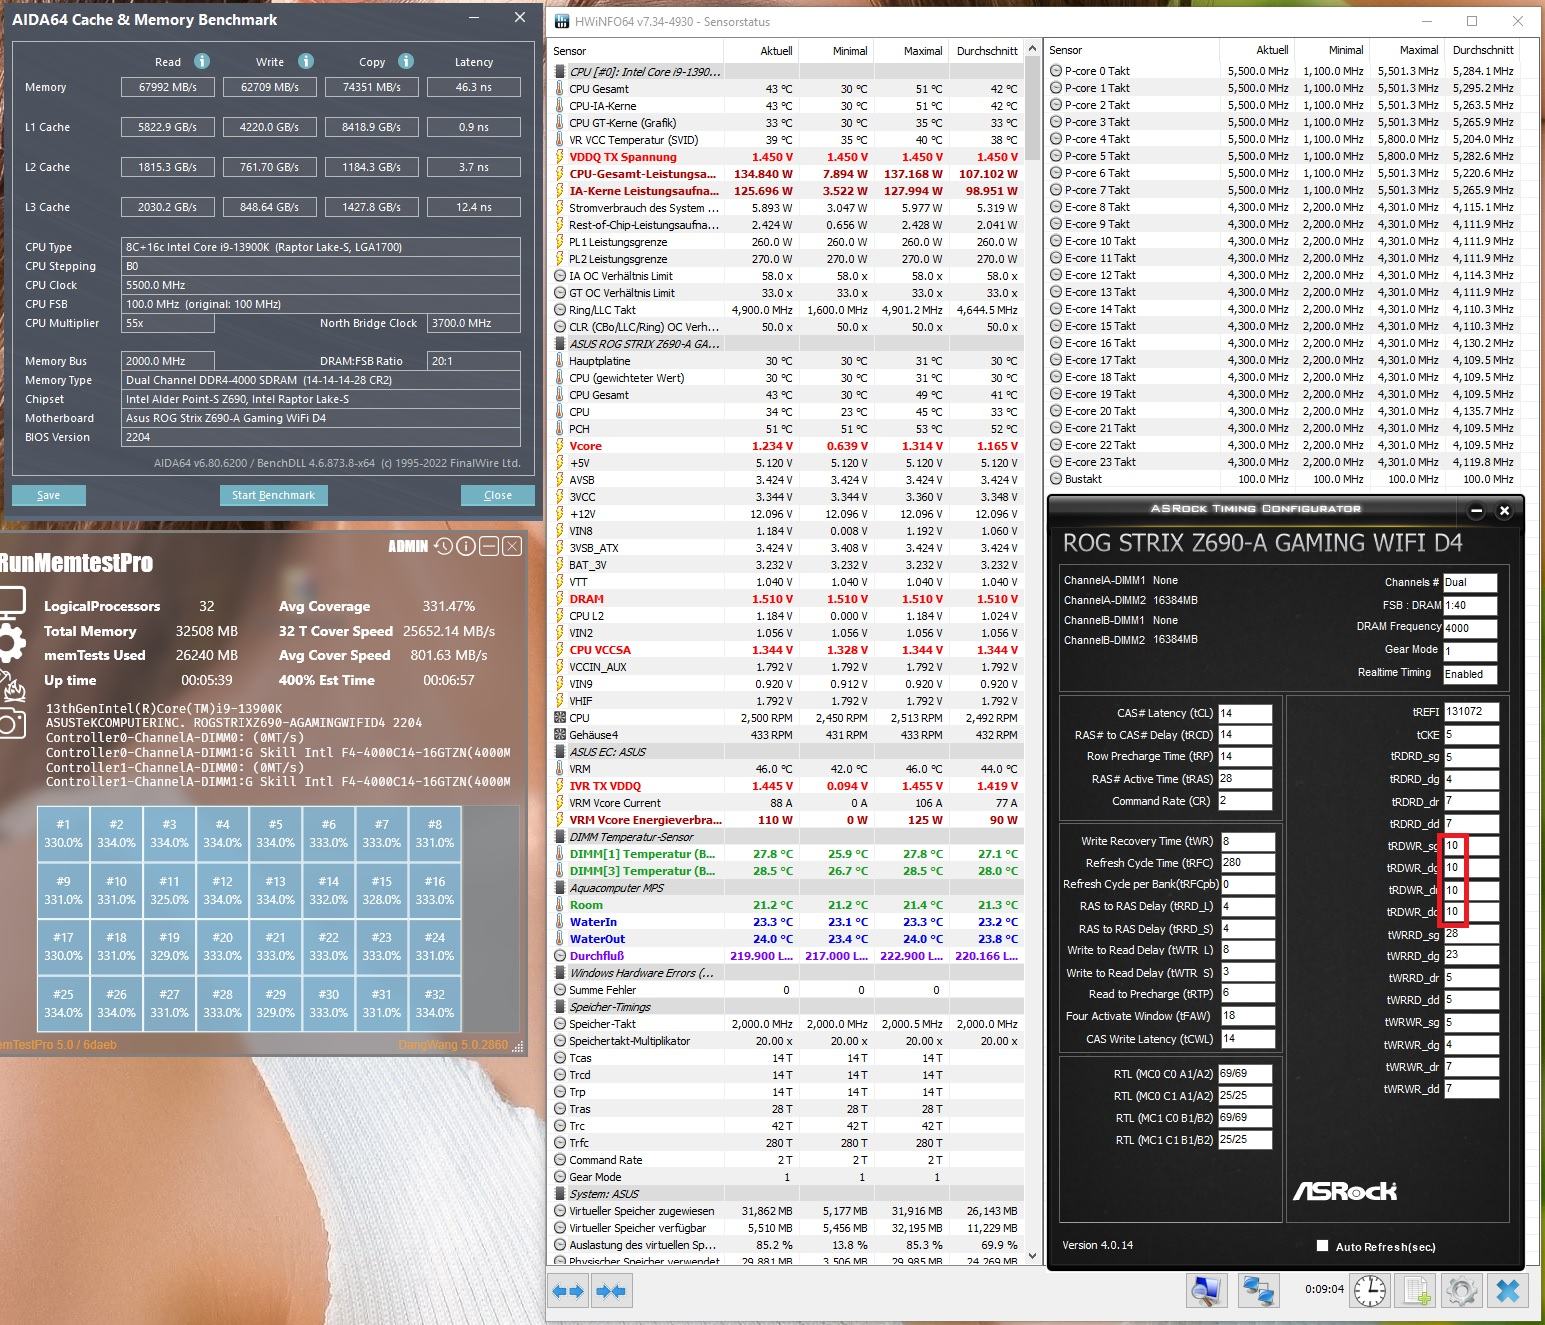Click Maximal column header in left HWiNFO panel

(x=911, y=51)
